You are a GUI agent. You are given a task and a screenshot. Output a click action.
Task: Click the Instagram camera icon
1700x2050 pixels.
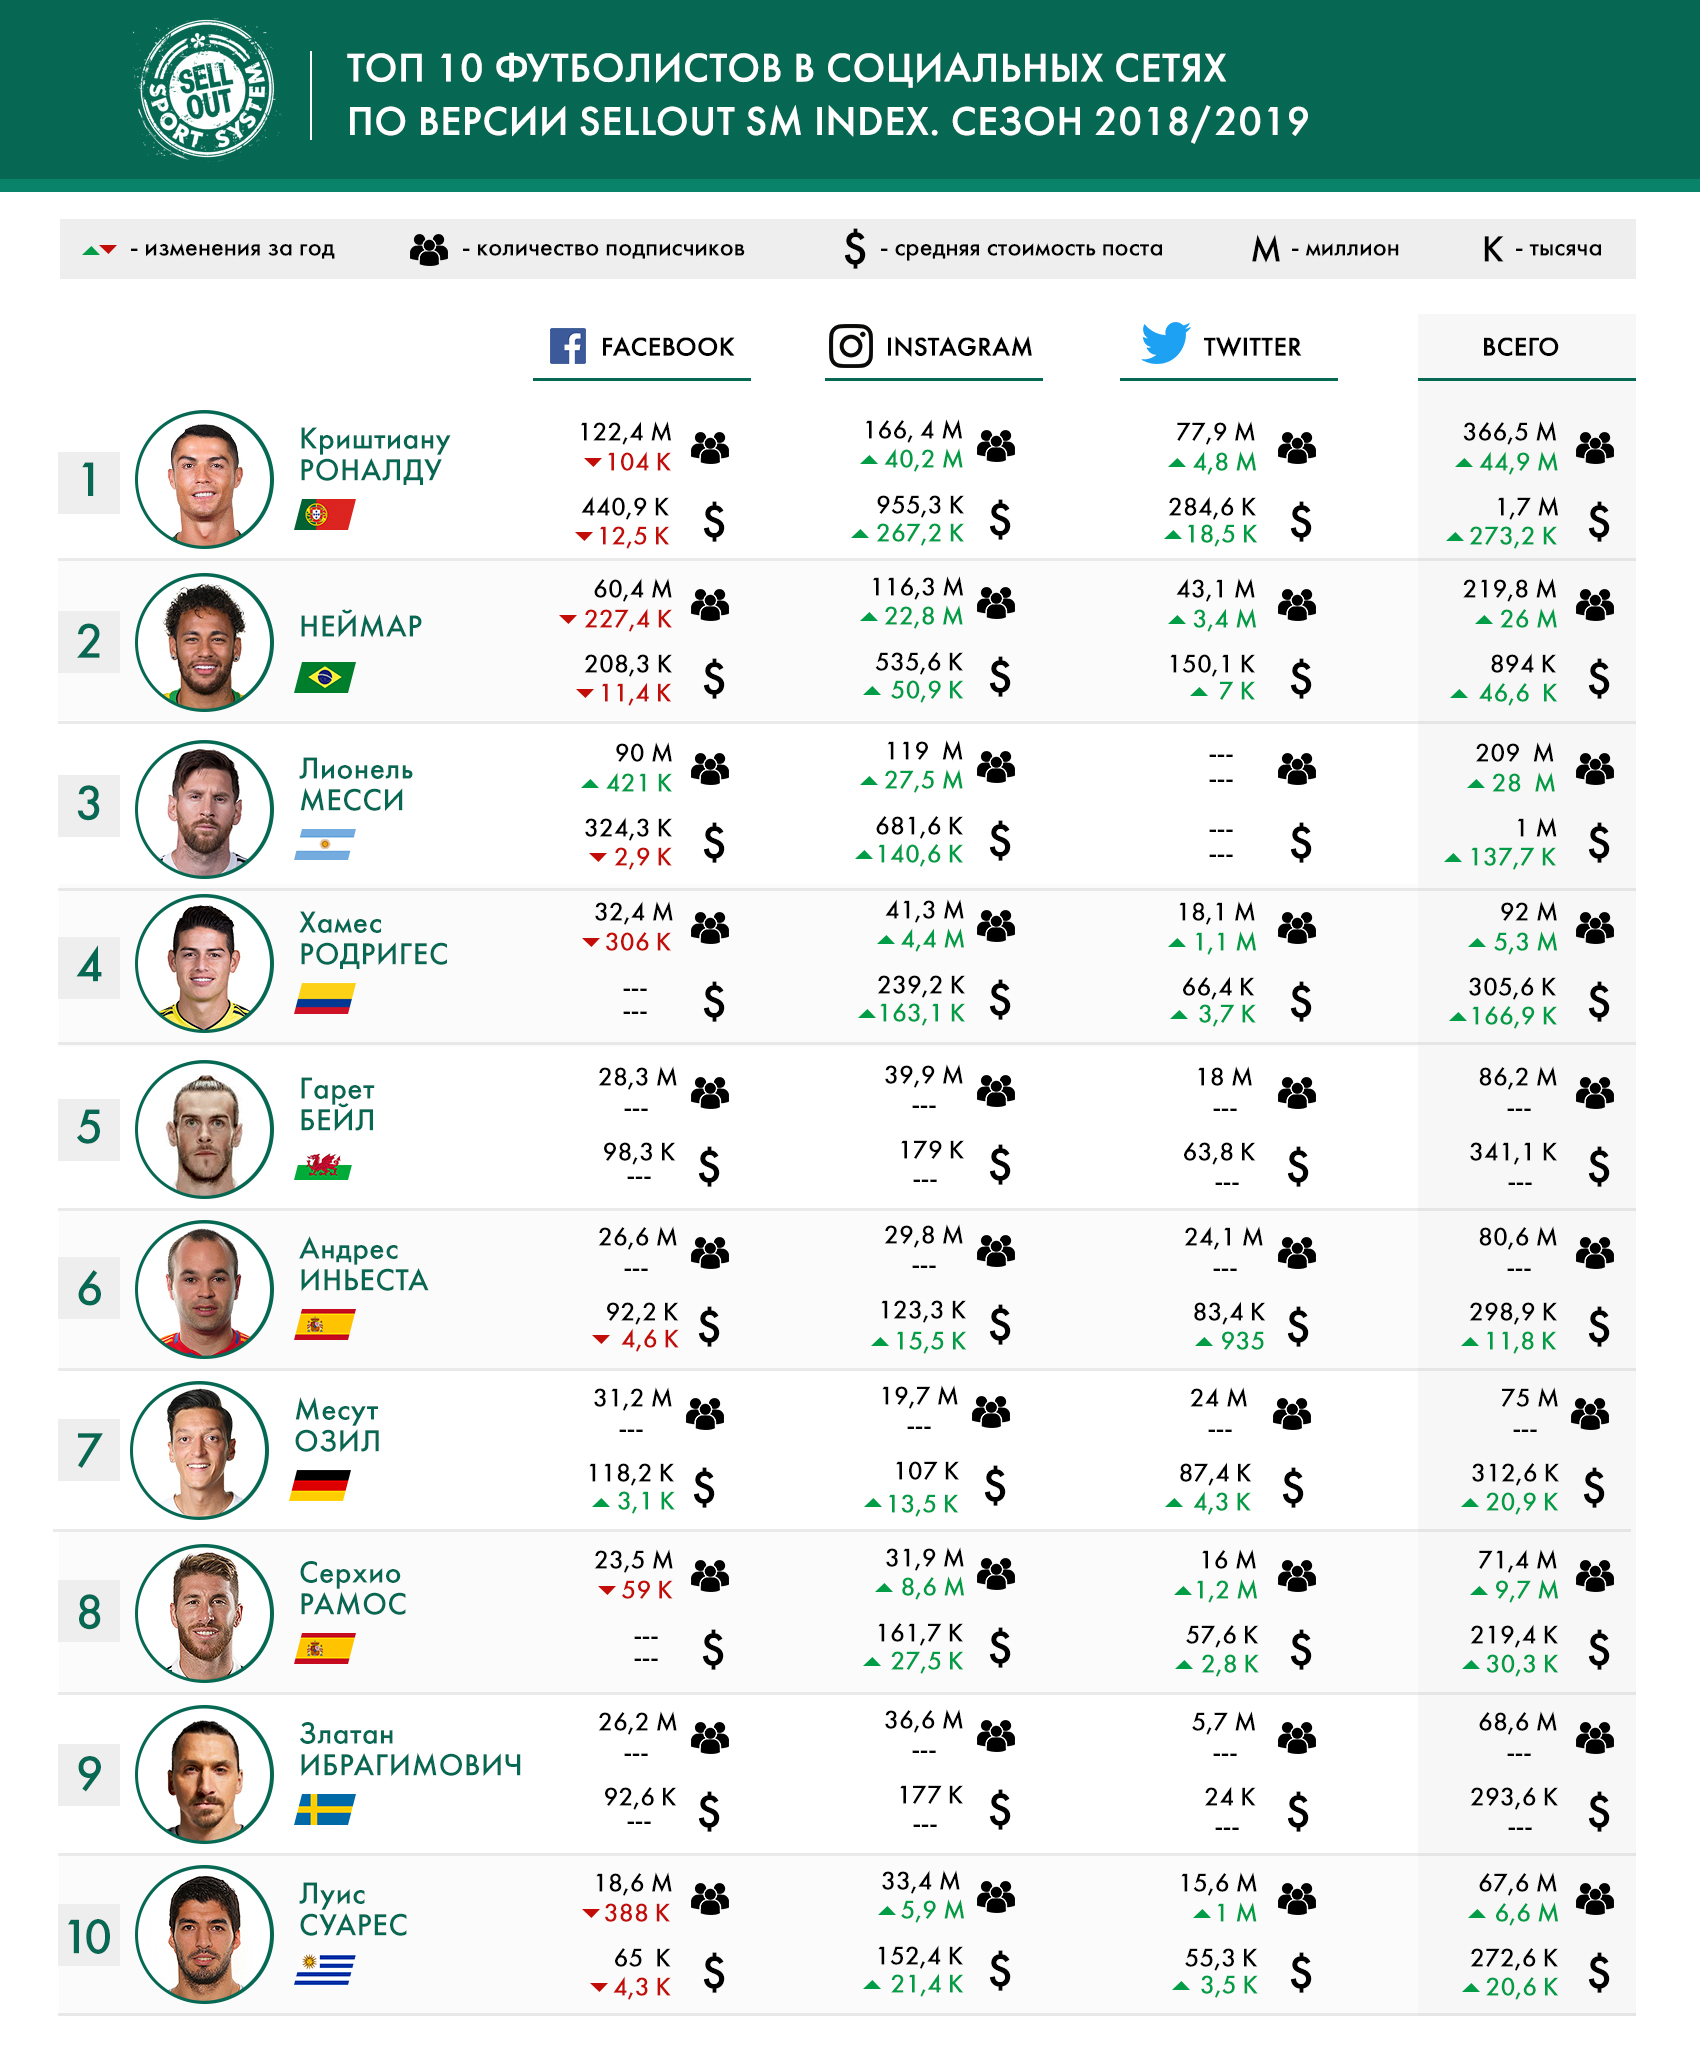(851, 346)
